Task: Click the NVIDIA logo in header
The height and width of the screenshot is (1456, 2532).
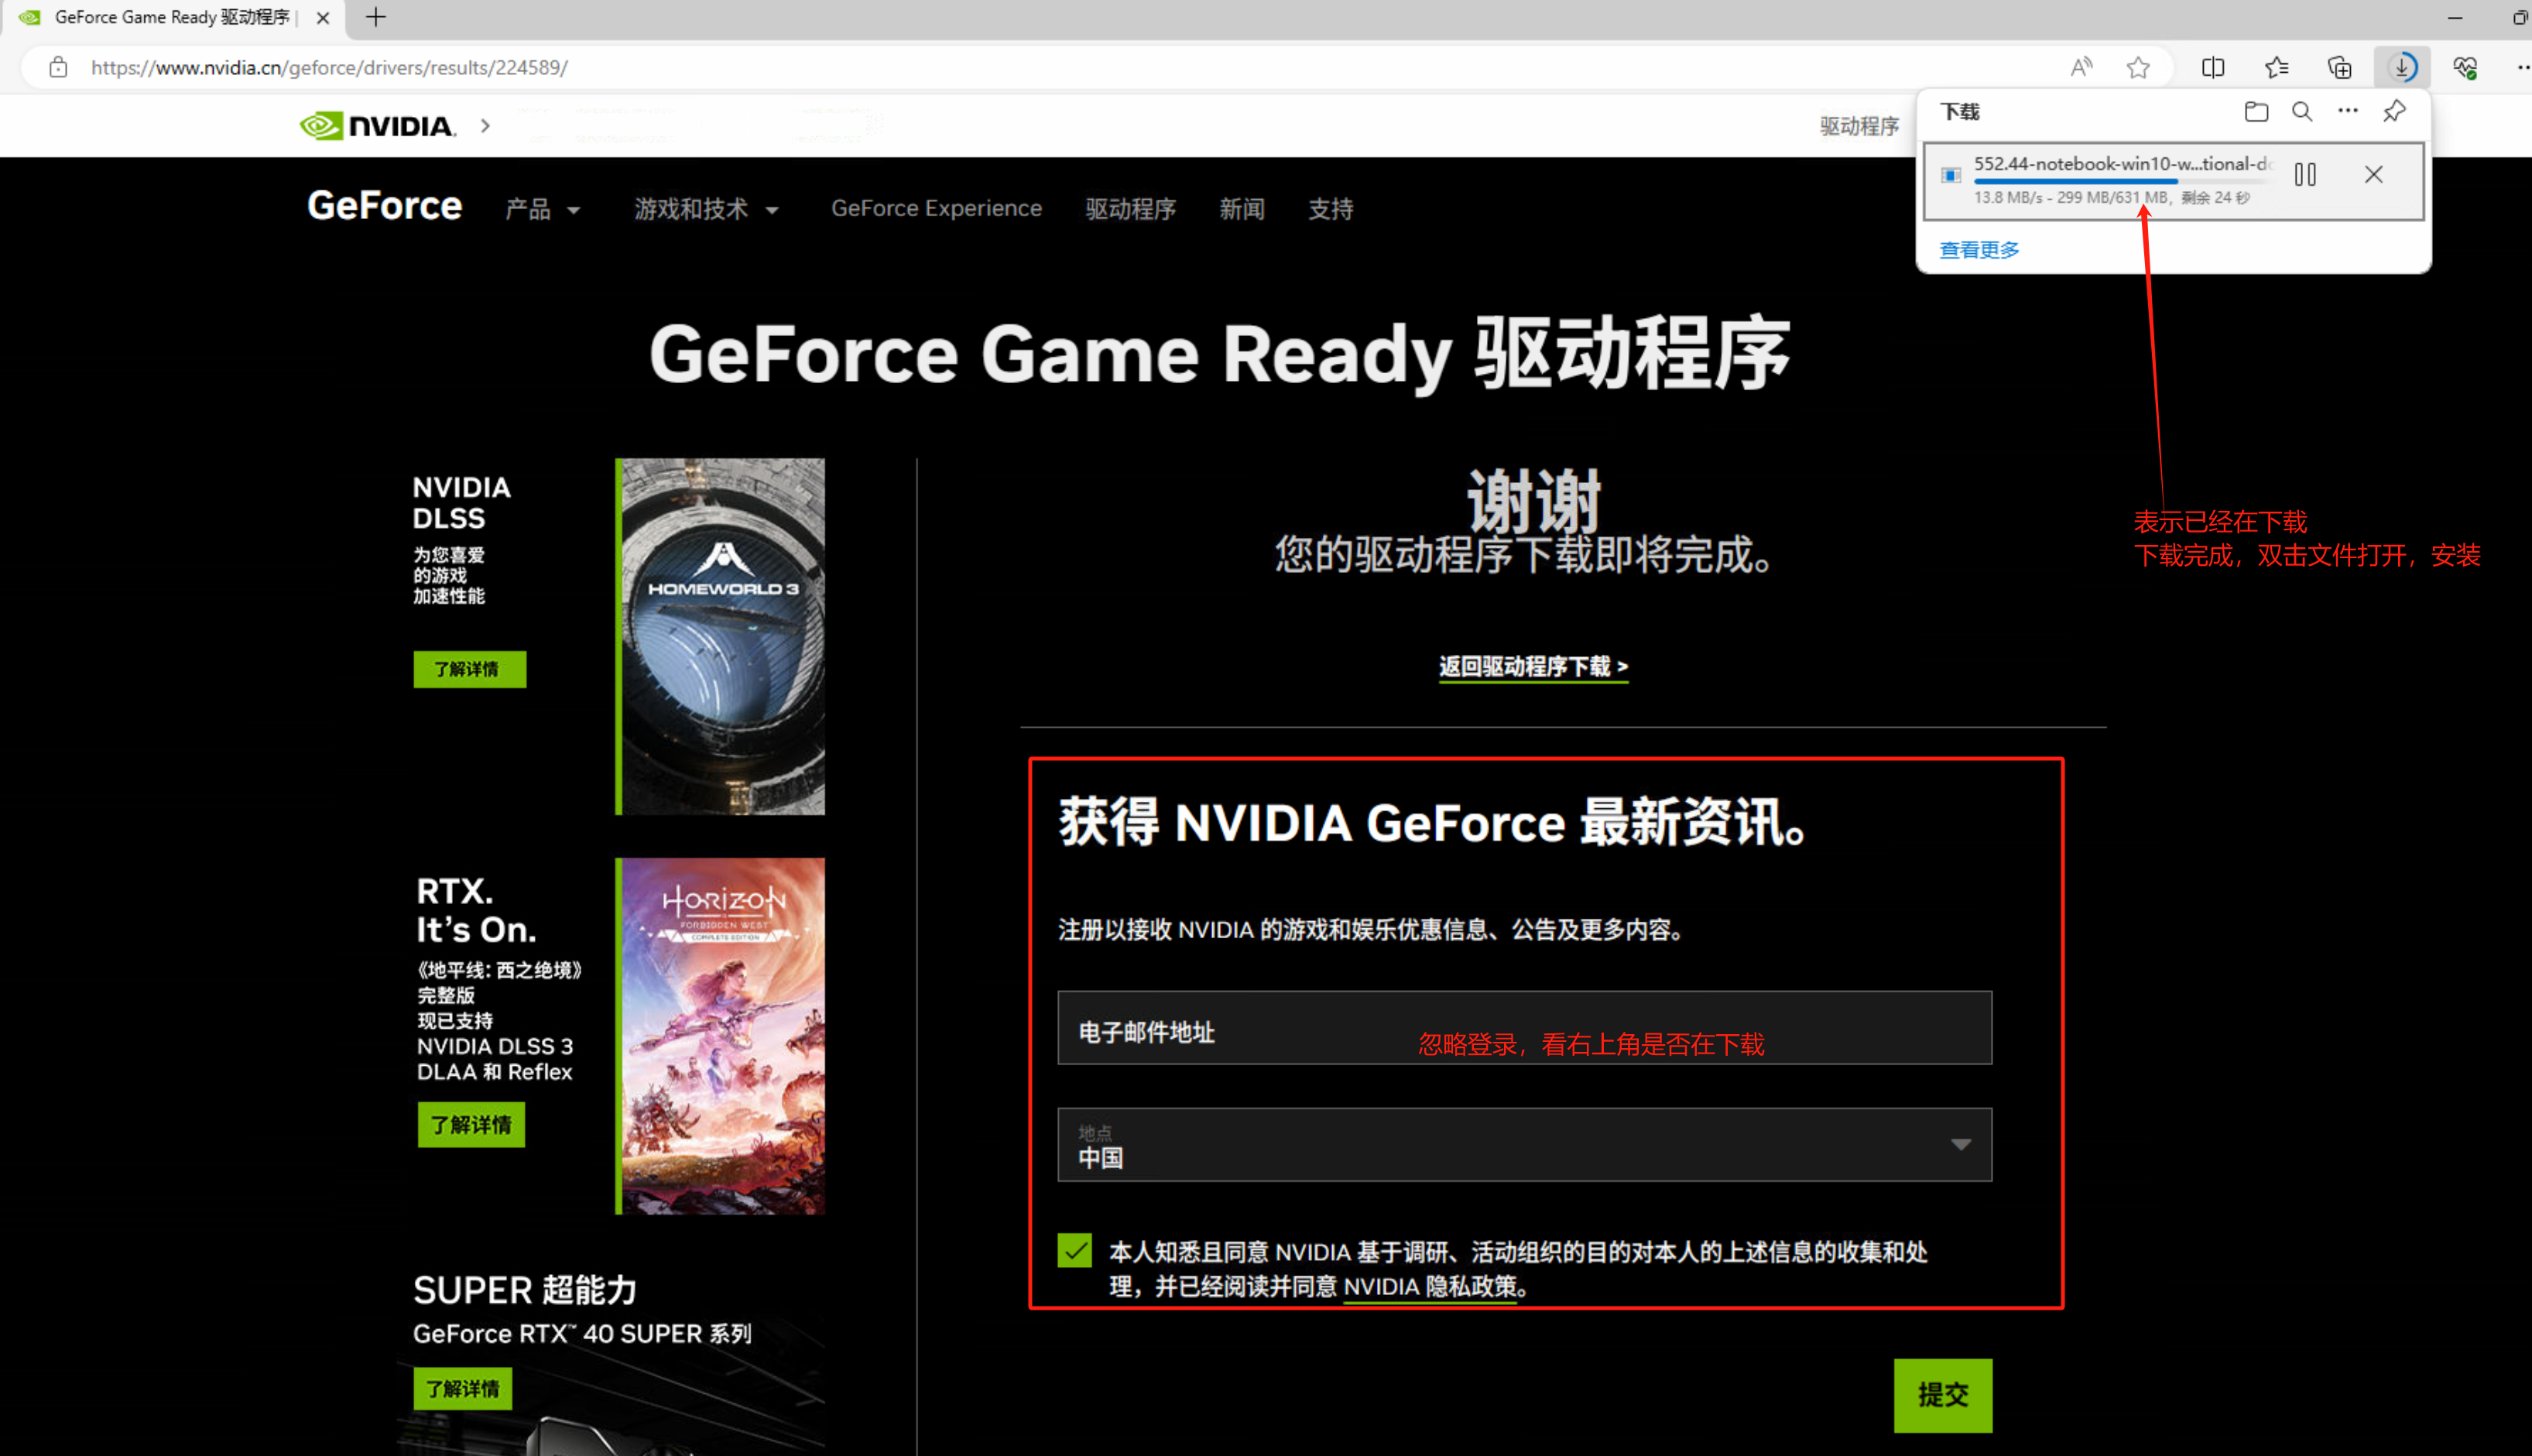Action: click(x=378, y=126)
